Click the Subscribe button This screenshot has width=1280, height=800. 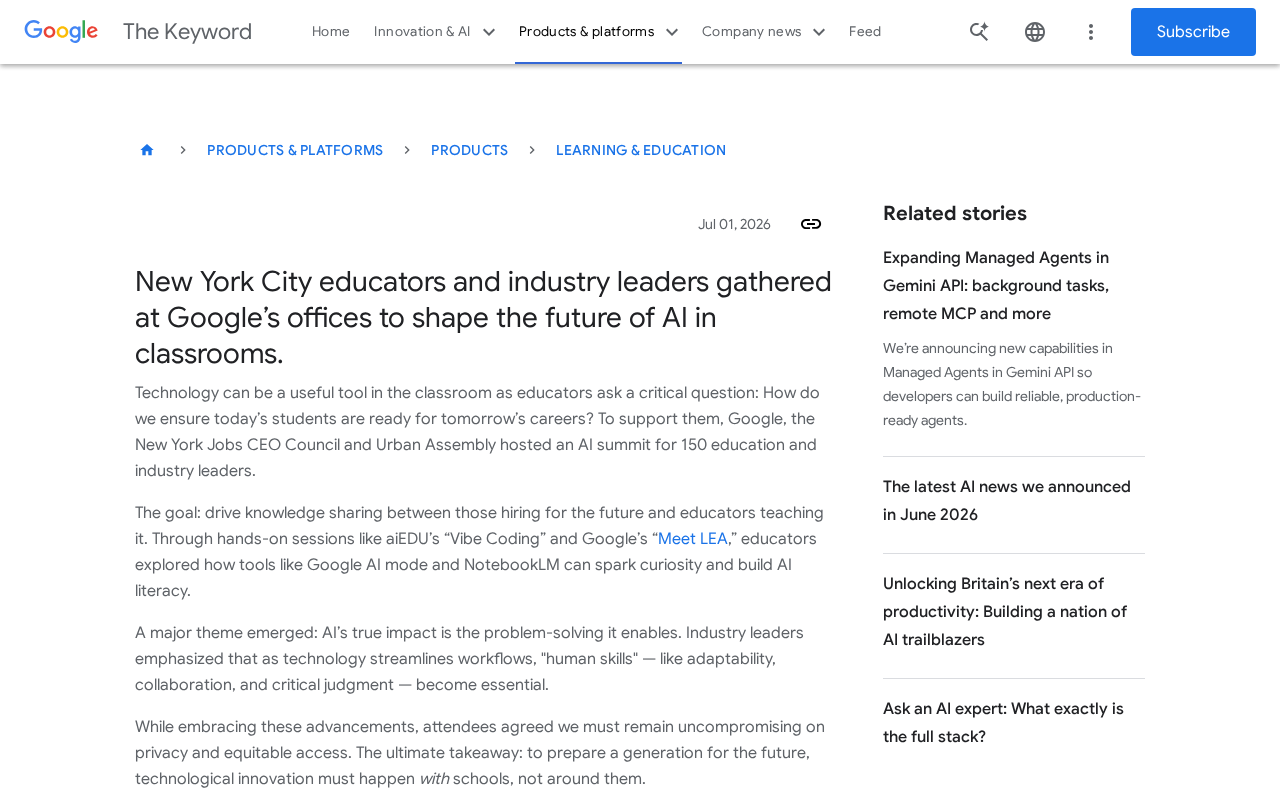click(x=1193, y=32)
